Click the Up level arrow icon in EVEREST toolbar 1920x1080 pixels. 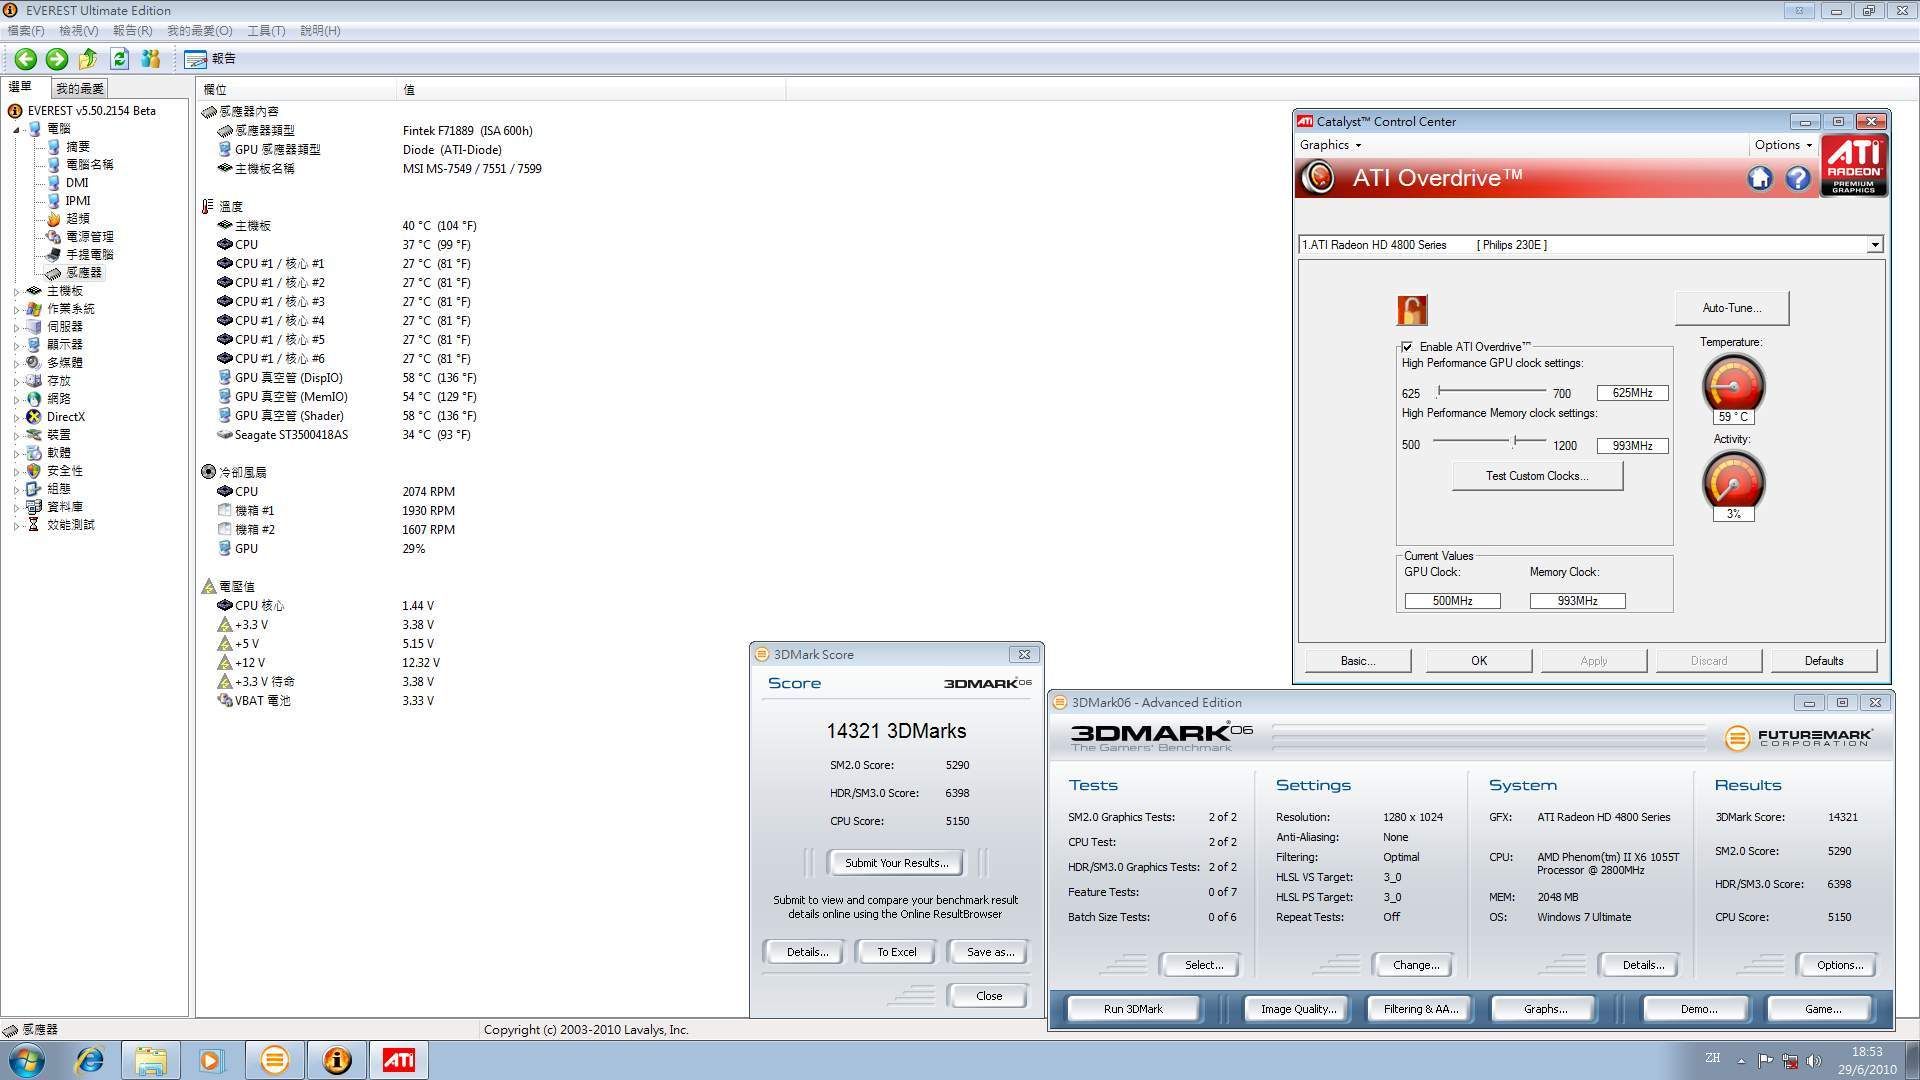point(88,59)
